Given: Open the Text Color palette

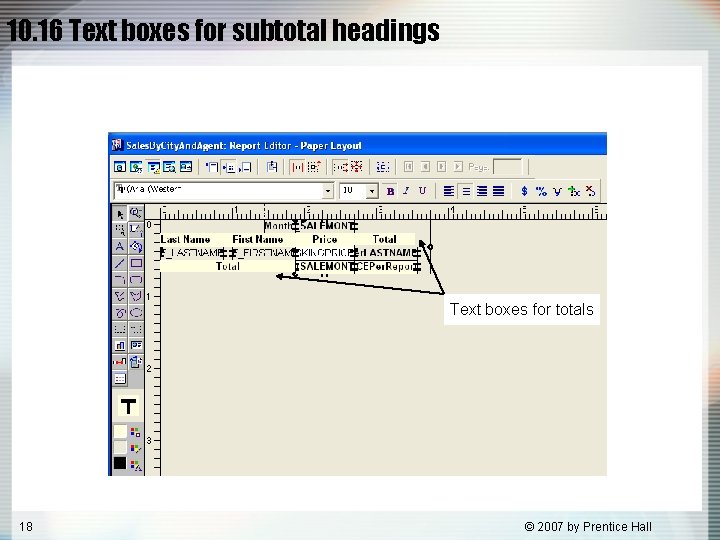Looking at the screenshot, I should click(x=135, y=465).
